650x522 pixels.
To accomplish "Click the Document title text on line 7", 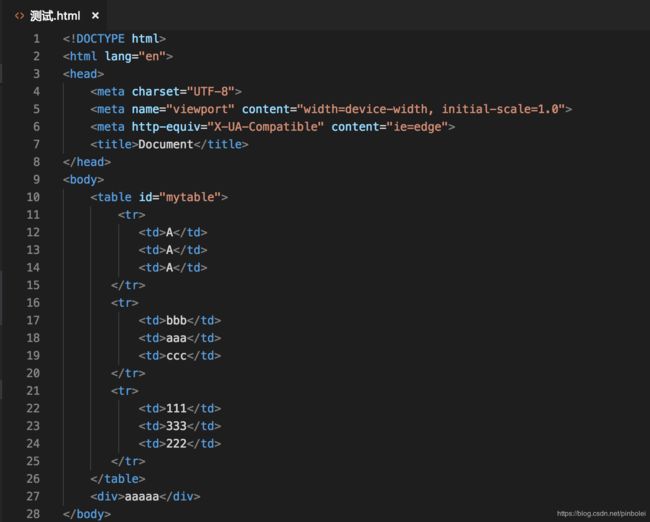I will [166, 144].
